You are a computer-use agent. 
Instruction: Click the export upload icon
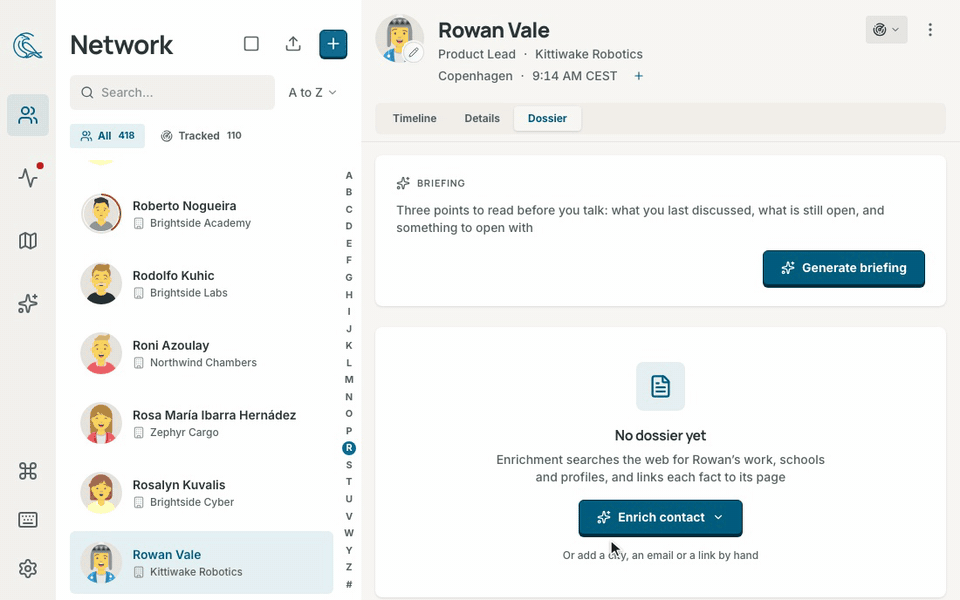tap(293, 44)
